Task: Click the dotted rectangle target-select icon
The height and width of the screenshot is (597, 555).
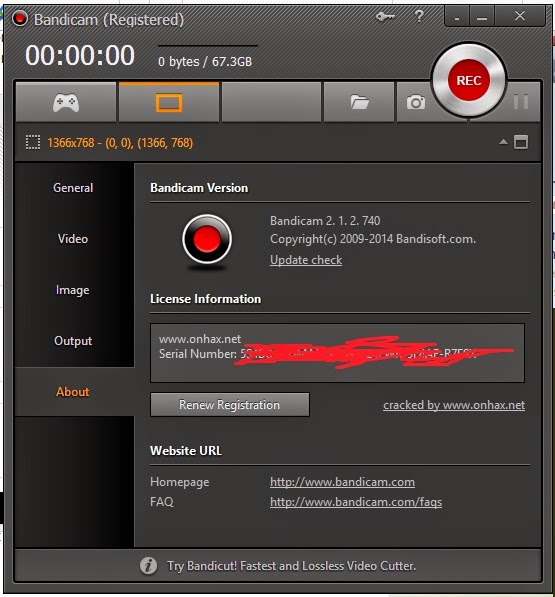Action: click(33, 143)
